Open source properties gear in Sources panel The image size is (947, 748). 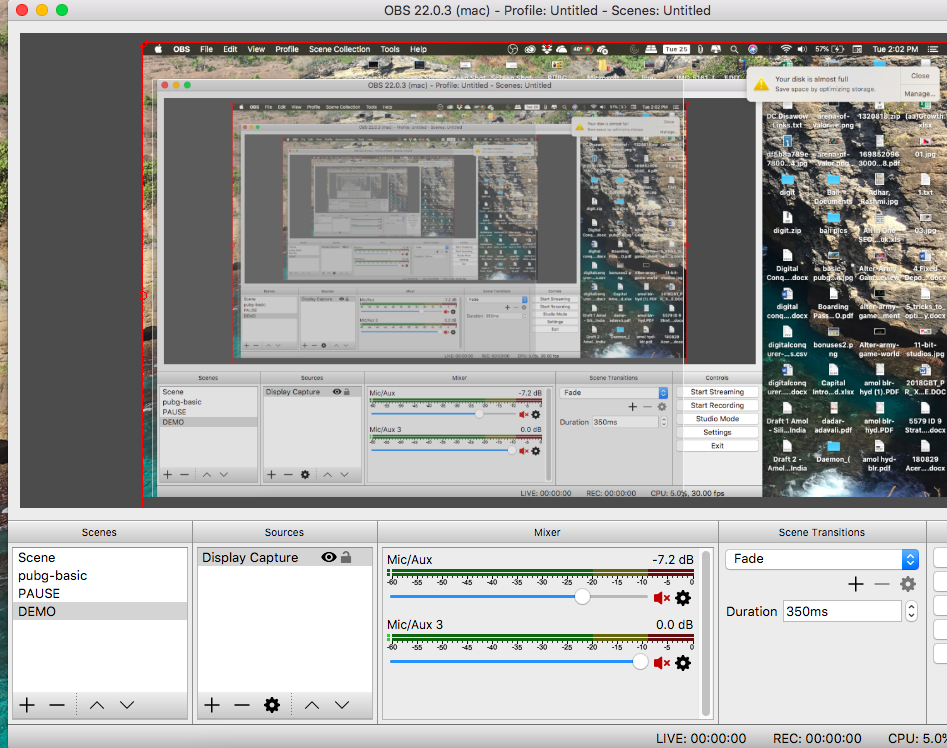(272, 705)
